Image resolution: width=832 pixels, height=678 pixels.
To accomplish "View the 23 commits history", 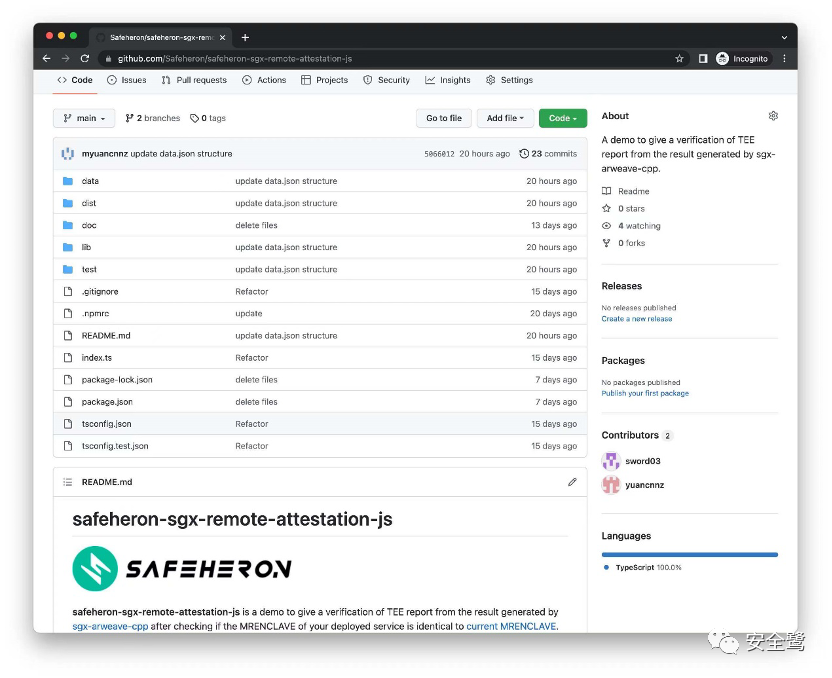I will coord(548,154).
